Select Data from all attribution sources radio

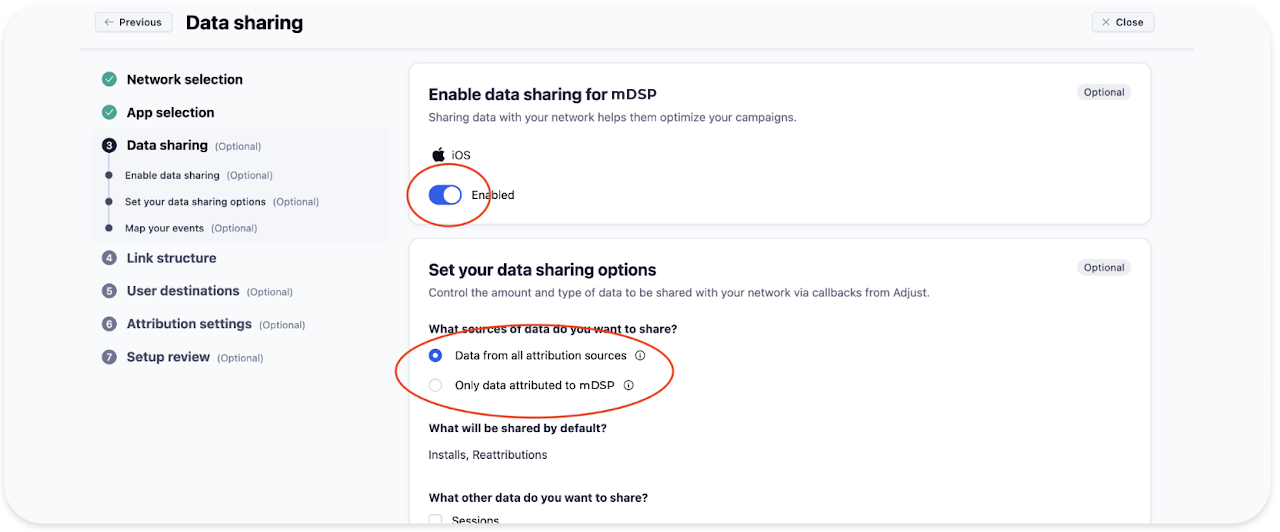point(435,356)
